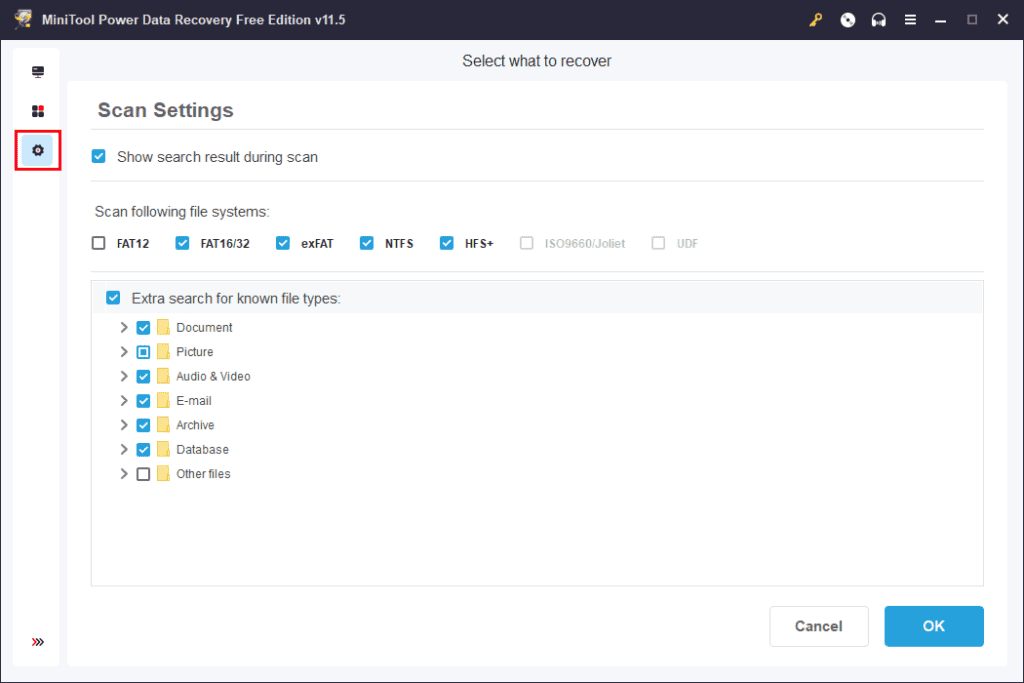This screenshot has width=1024, height=683.
Task: Click the Audio & Video folder icon
Action: pos(163,376)
